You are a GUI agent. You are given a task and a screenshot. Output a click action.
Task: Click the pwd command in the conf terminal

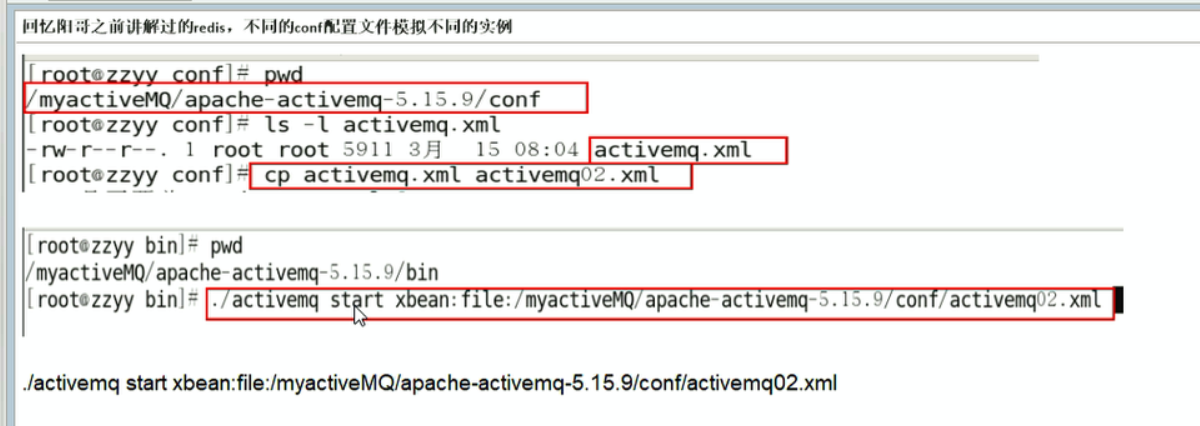pos(282,75)
